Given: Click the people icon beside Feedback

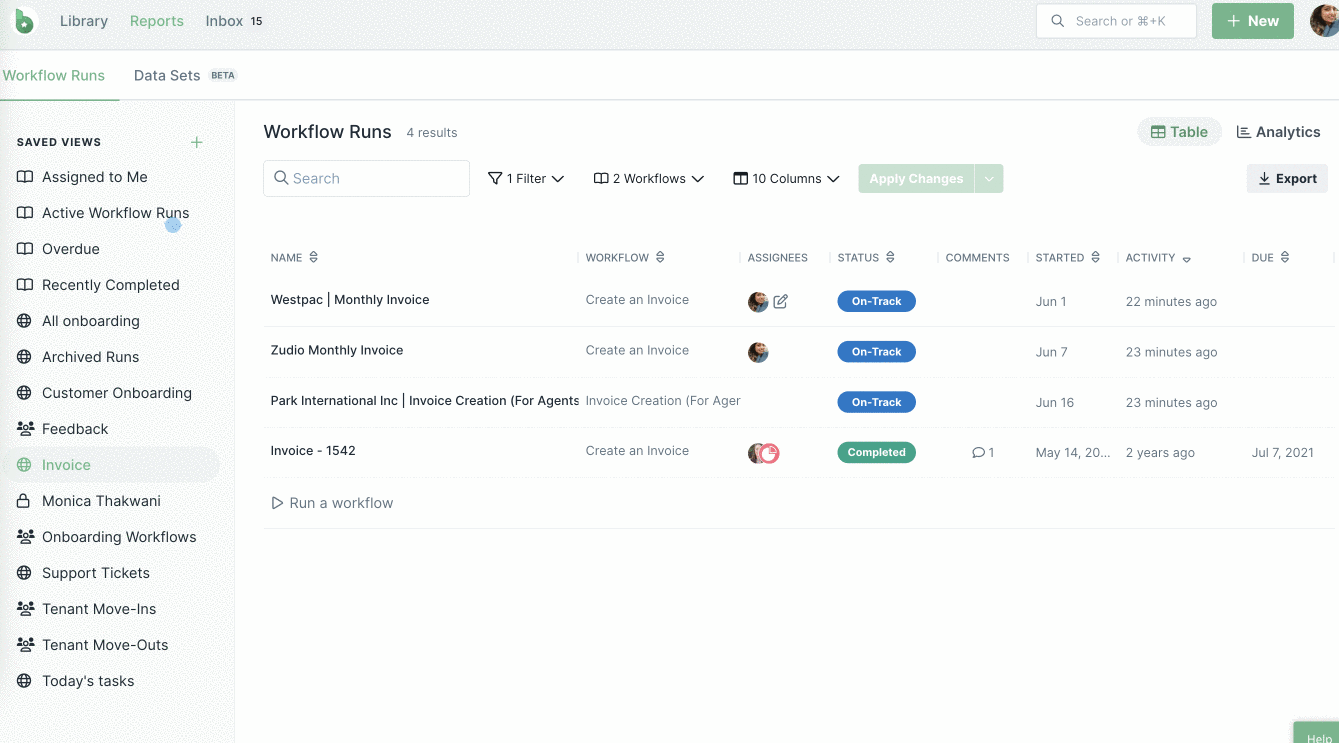Looking at the screenshot, I should pyautogui.click(x=25, y=429).
